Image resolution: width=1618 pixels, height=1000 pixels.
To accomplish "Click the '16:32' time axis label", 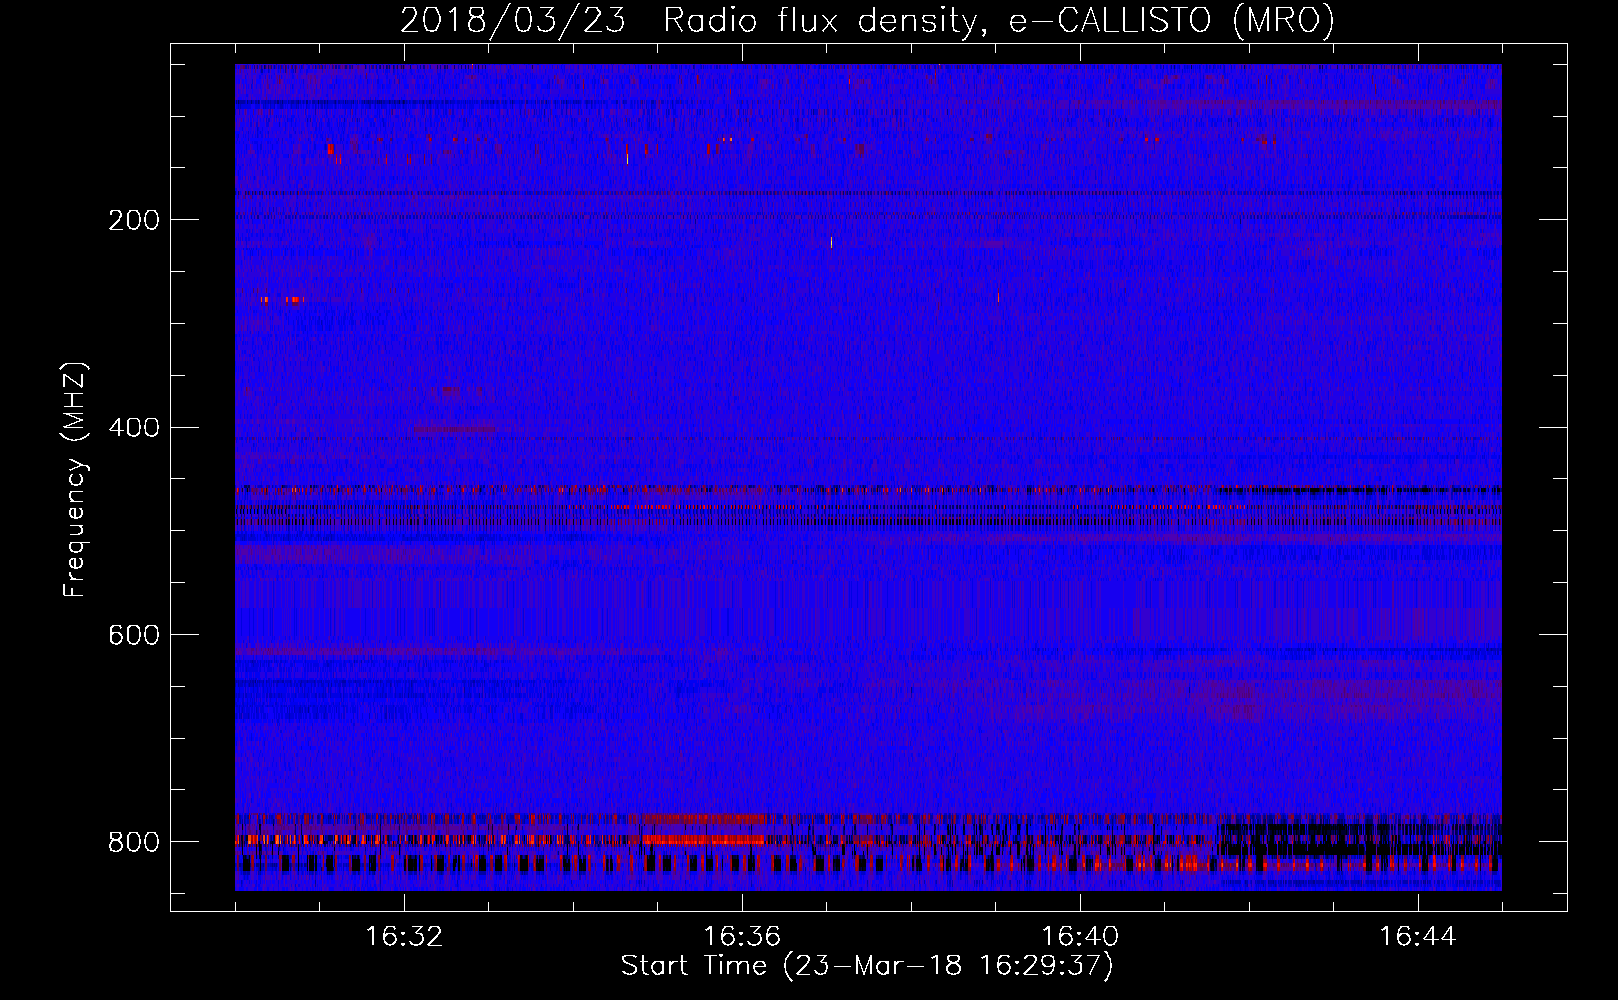I will (x=404, y=937).
